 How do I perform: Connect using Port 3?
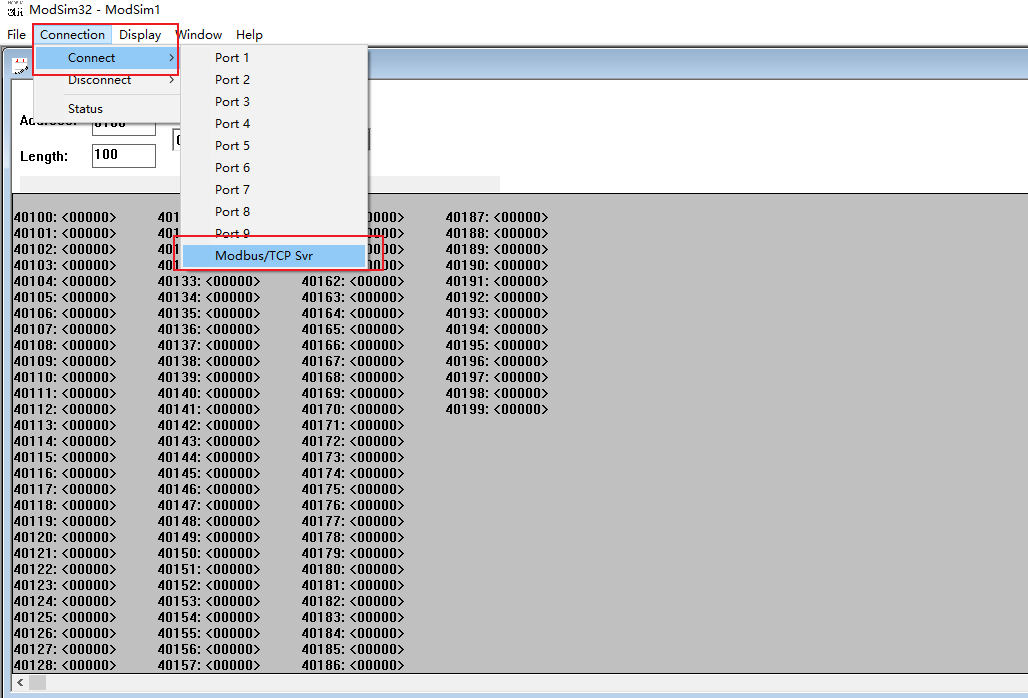232,102
